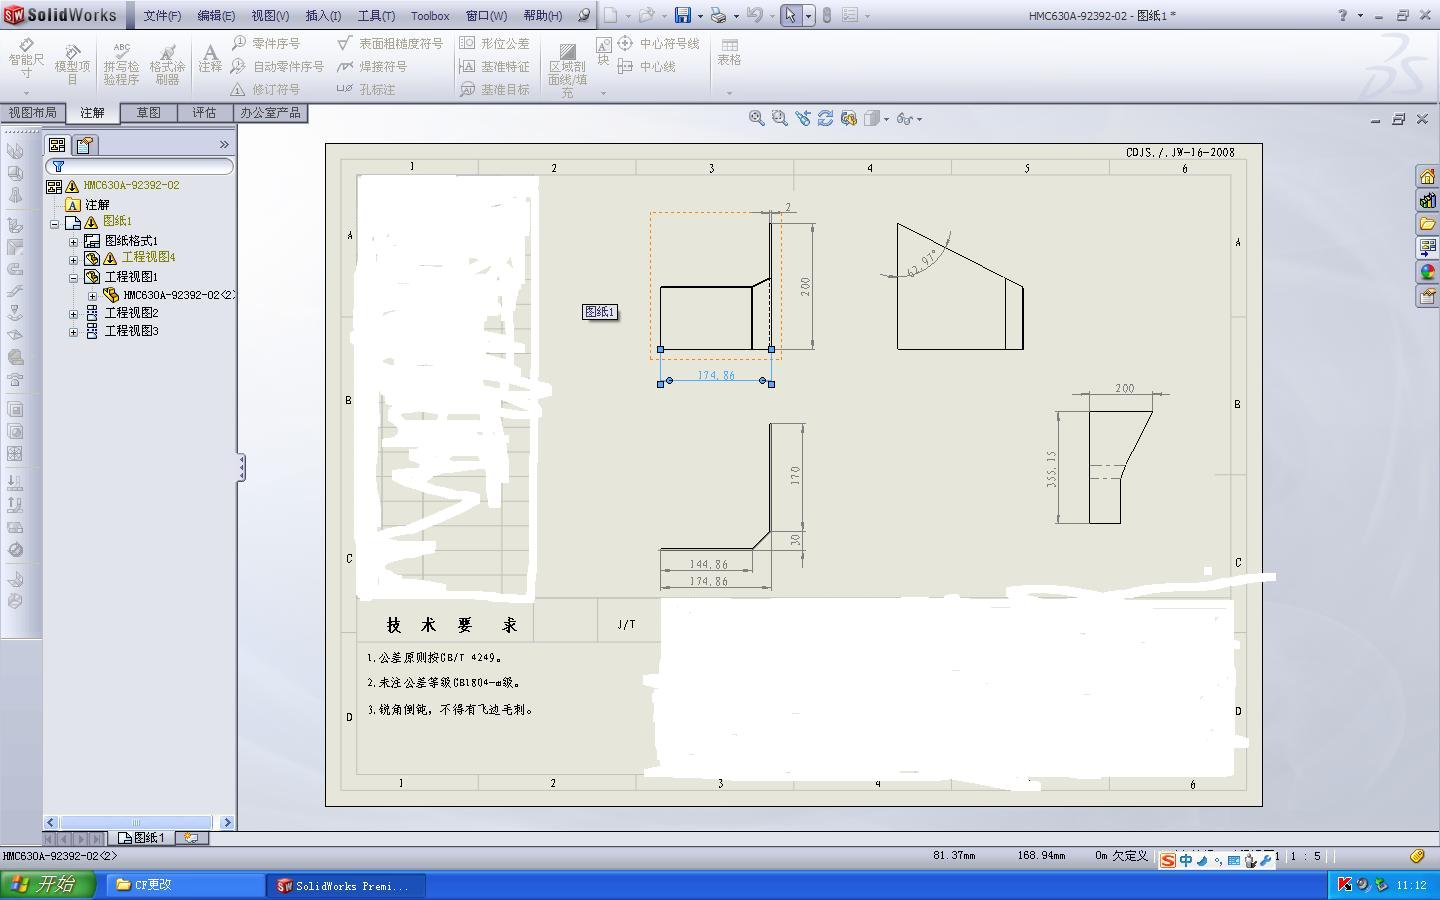Insert a Datum Target (基准目标)
The height and width of the screenshot is (900, 1440).
tap(494, 90)
